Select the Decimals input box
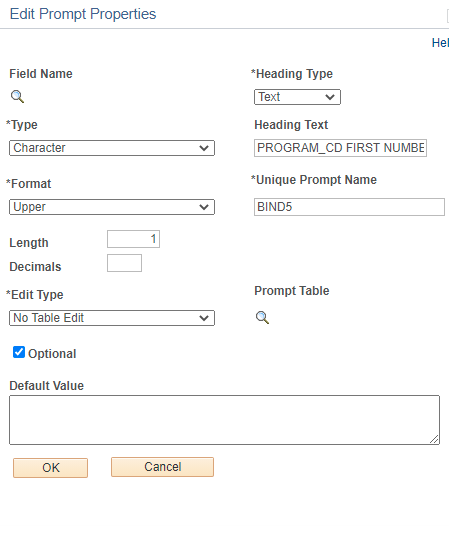This screenshot has width=449, height=535. click(125, 263)
